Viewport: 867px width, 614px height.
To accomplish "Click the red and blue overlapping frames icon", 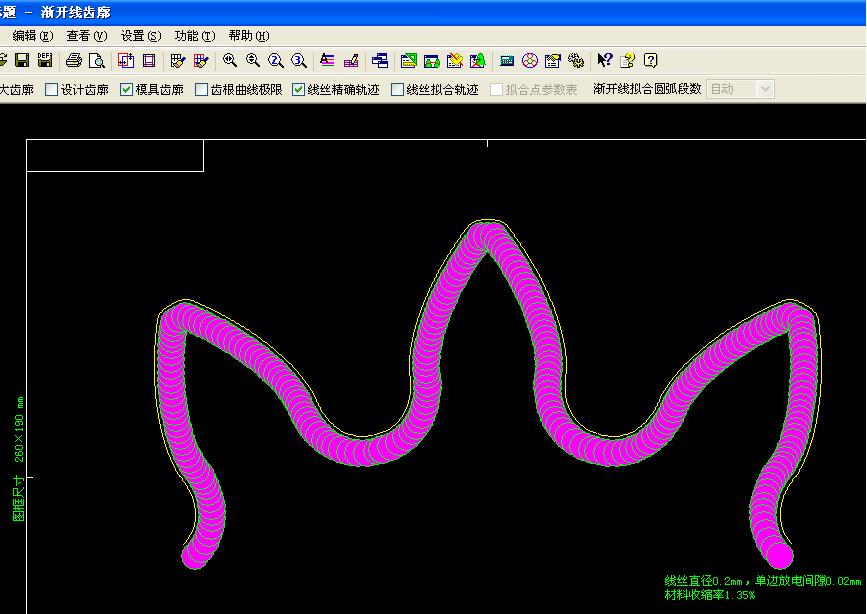I will pos(126,60).
